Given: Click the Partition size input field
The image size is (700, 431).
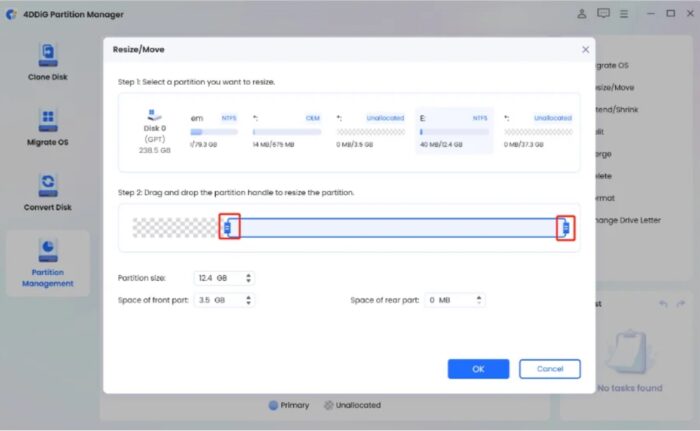Looking at the screenshot, I should (224, 278).
